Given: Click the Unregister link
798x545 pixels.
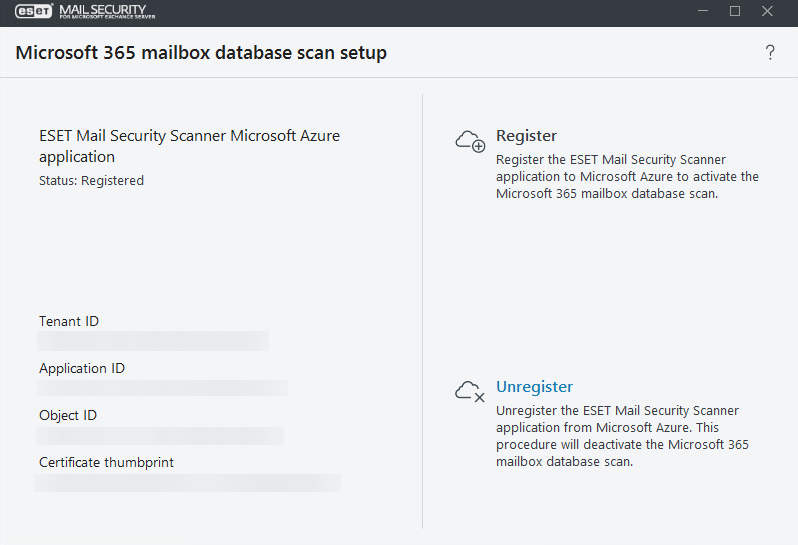Looking at the screenshot, I should click(534, 387).
